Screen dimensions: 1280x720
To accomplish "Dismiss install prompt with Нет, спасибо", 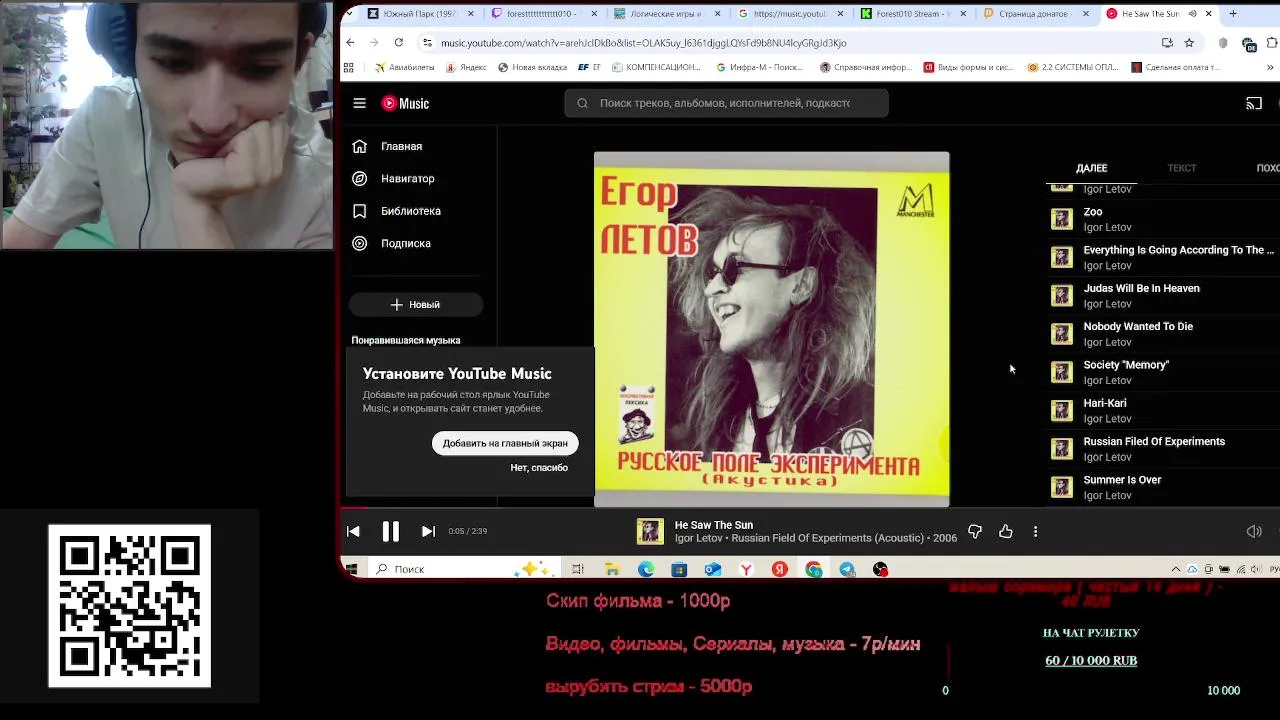I will tap(539, 467).
